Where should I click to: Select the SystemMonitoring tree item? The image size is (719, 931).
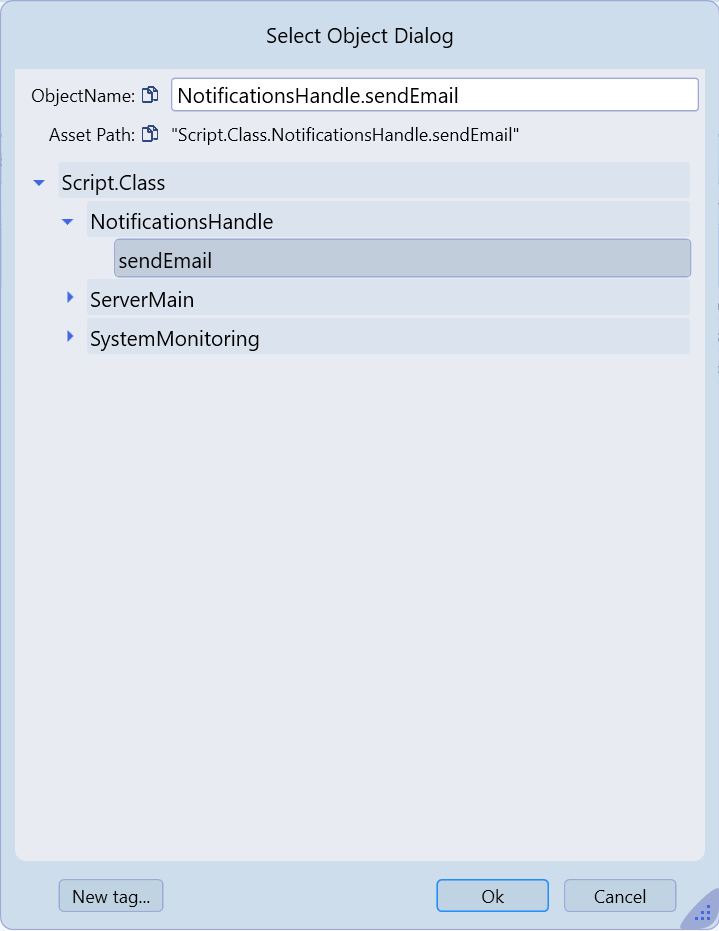point(175,339)
